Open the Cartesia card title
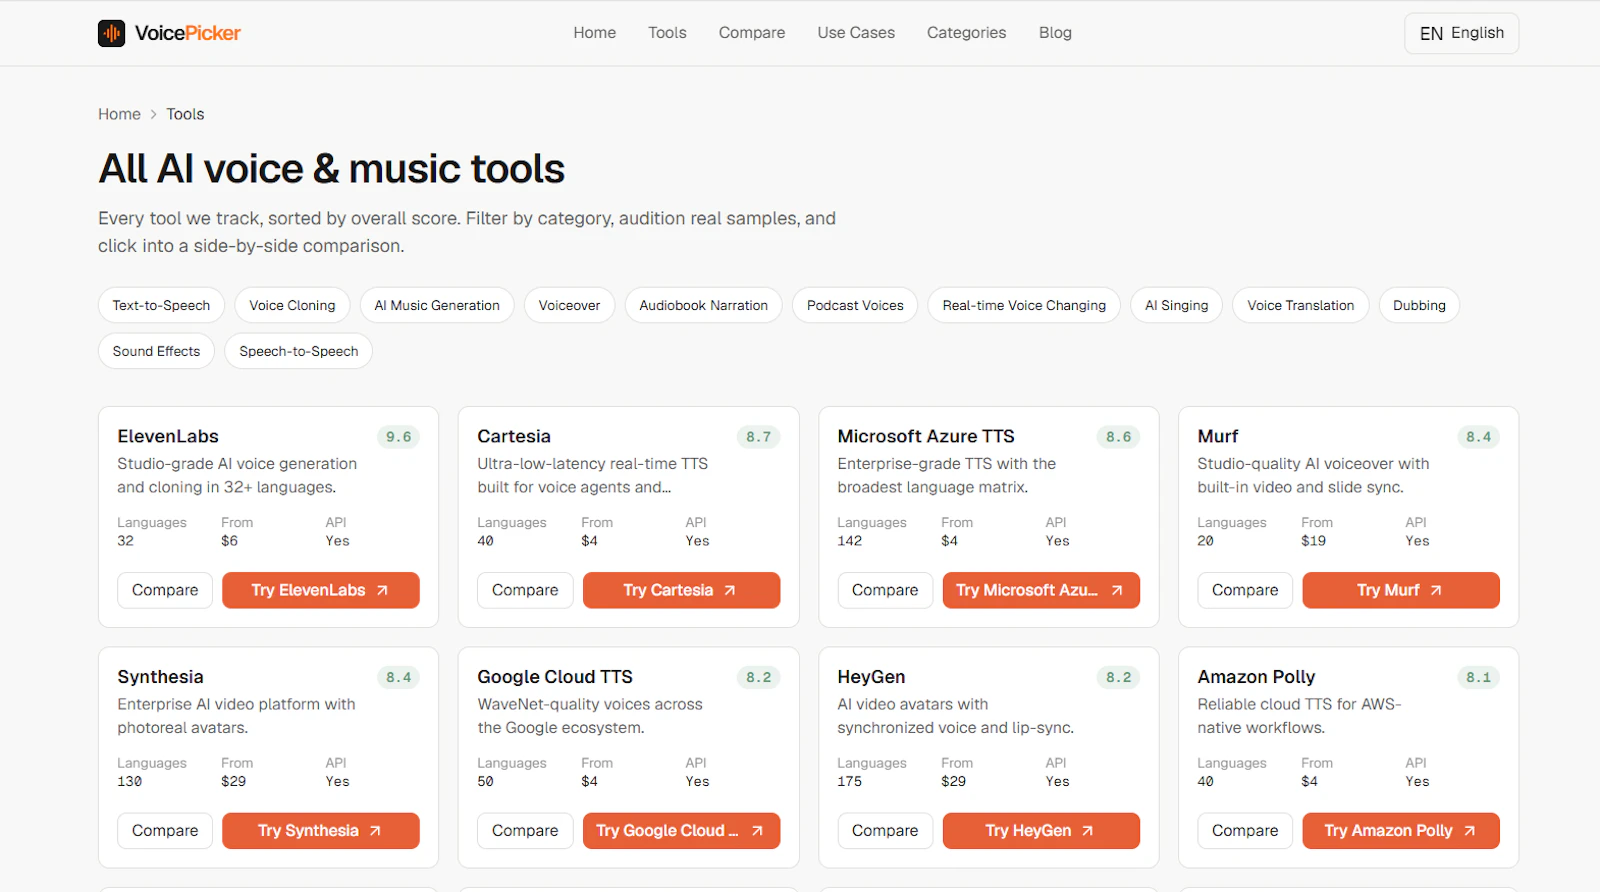This screenshot has height=892, width=1600. click(x=514, y=436)
